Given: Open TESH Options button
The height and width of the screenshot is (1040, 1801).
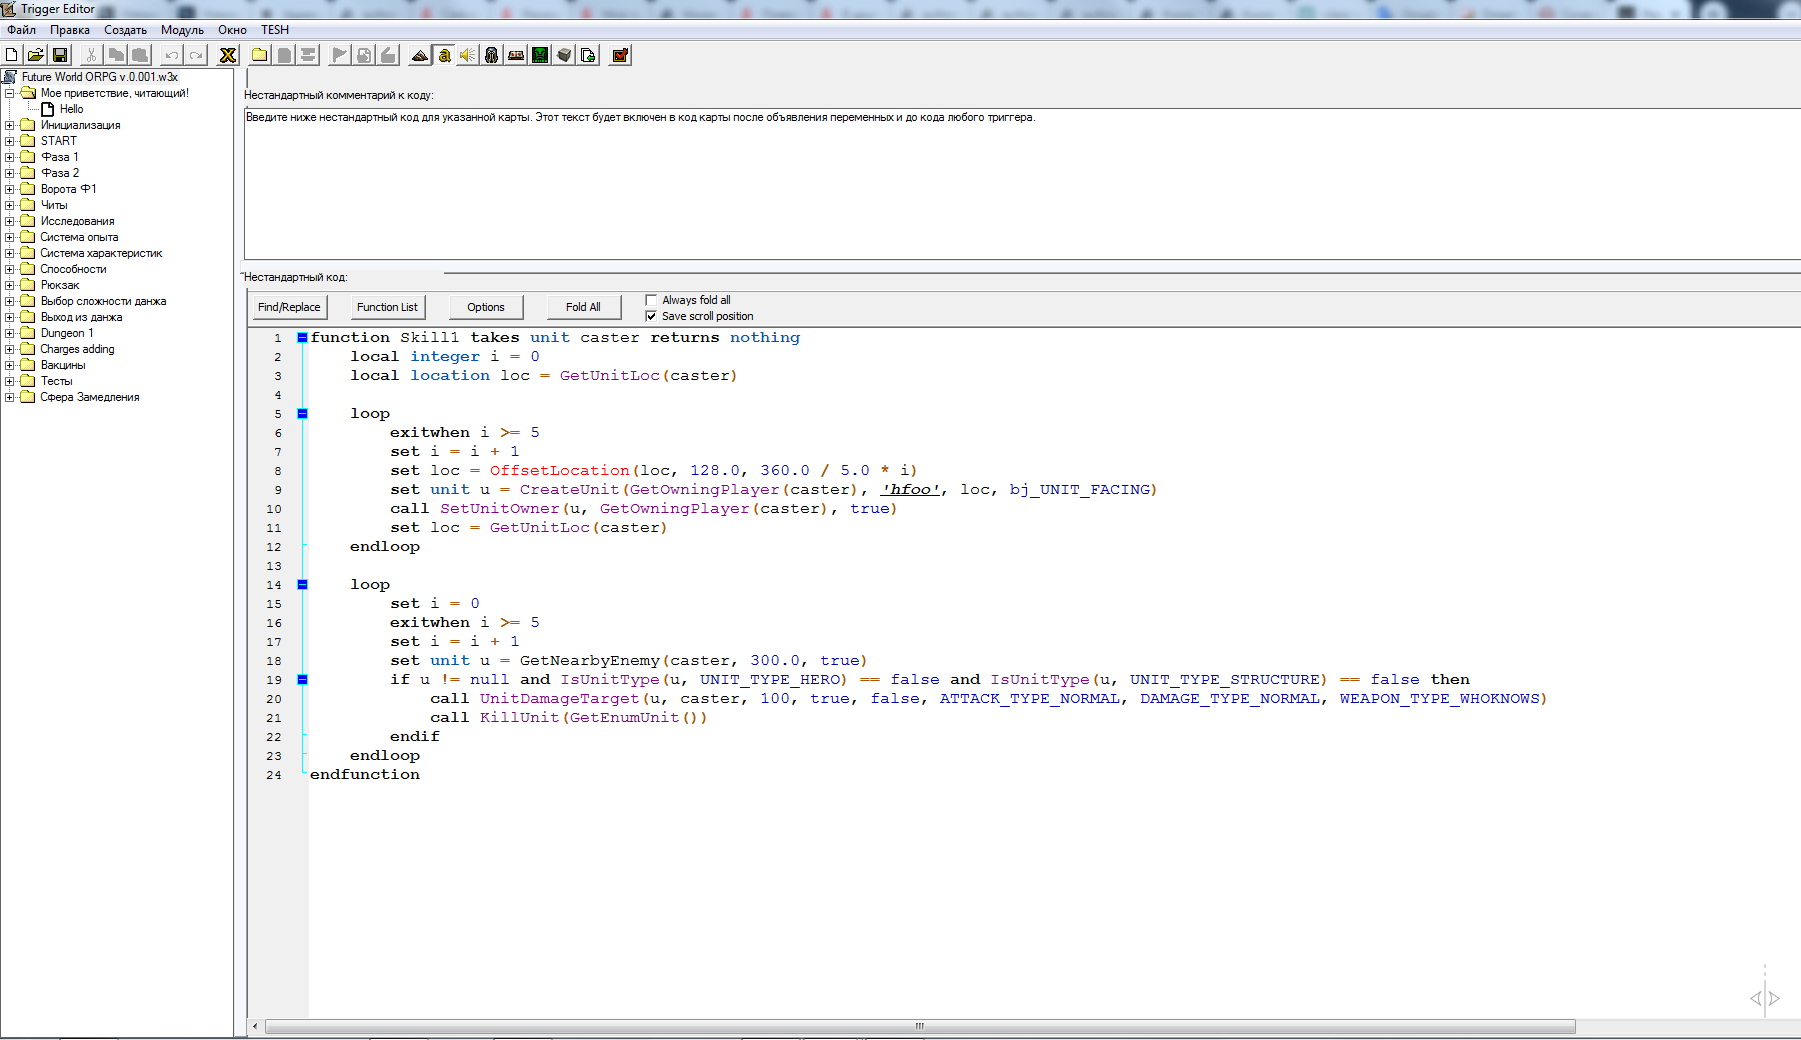Looking at the screenshot, I should (x=486, y=307).
